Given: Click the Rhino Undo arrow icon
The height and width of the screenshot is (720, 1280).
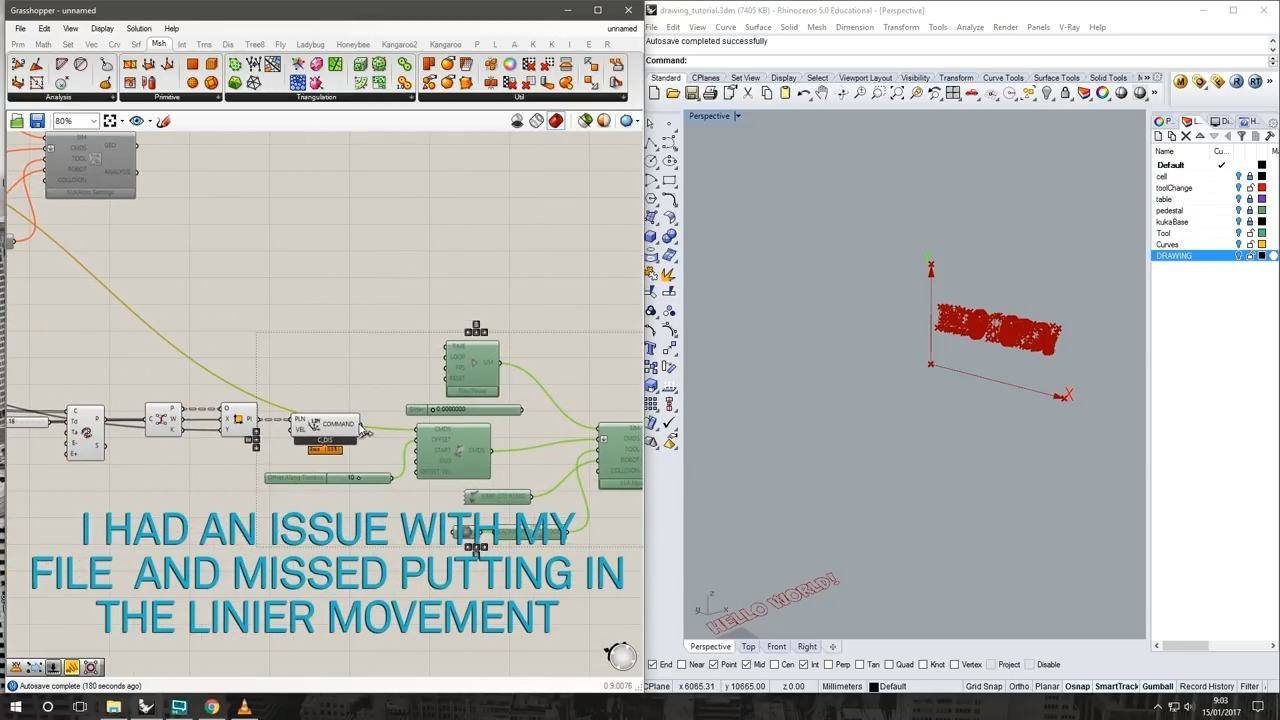Looking at the screenshot, I should (x=804, y=93).
